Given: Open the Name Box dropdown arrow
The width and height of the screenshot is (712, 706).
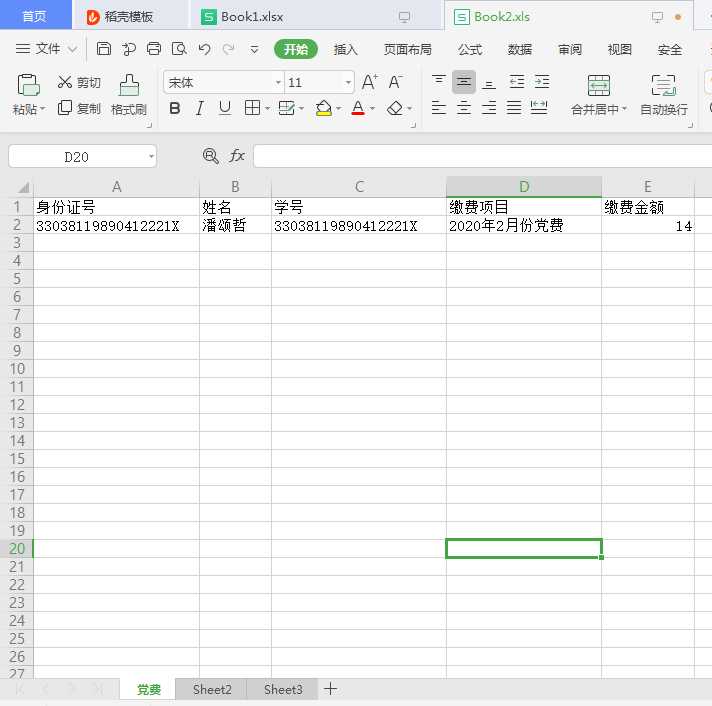Looking at the screenshot, I should (x=151, y=157).
